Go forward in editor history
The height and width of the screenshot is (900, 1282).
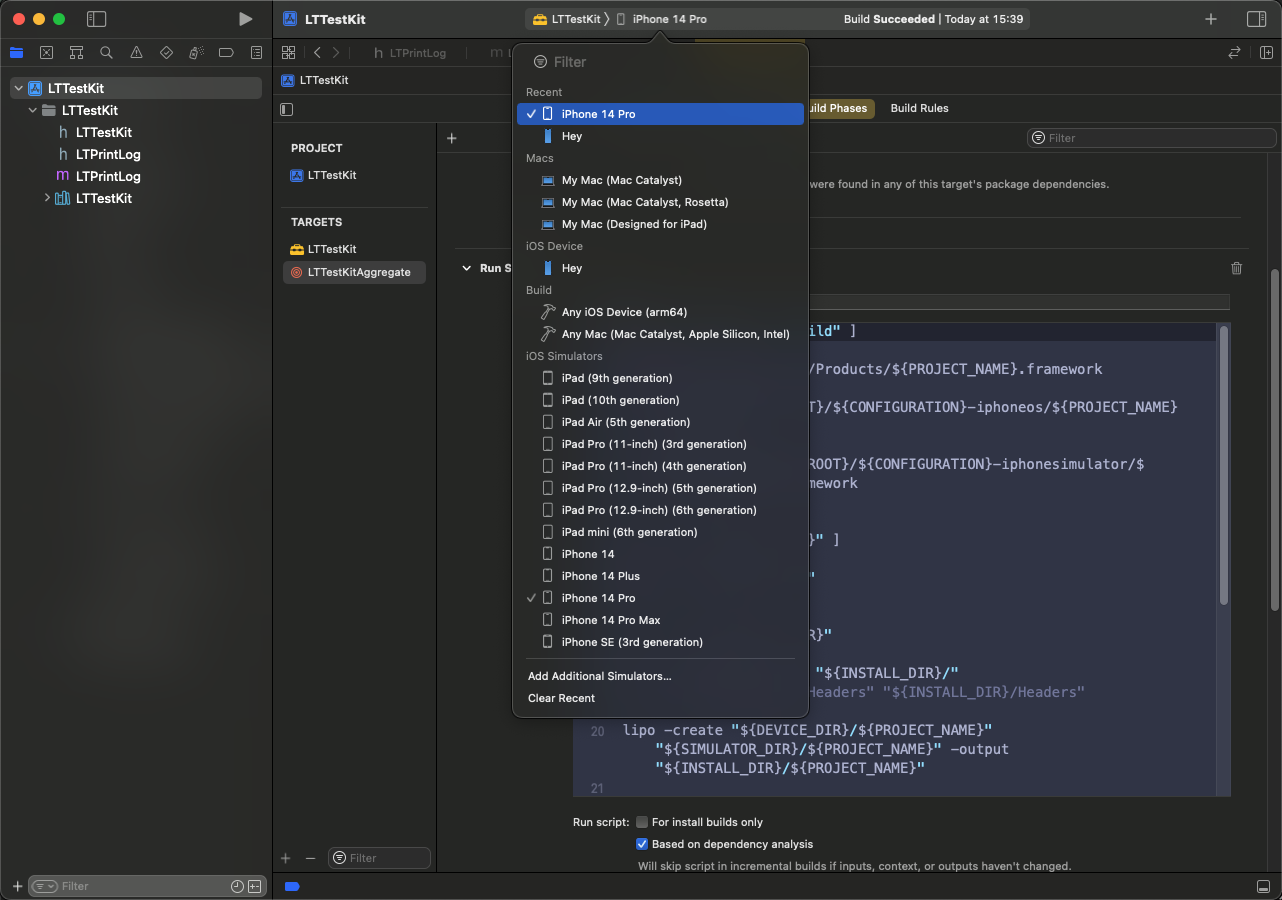[x=336, y=53]
